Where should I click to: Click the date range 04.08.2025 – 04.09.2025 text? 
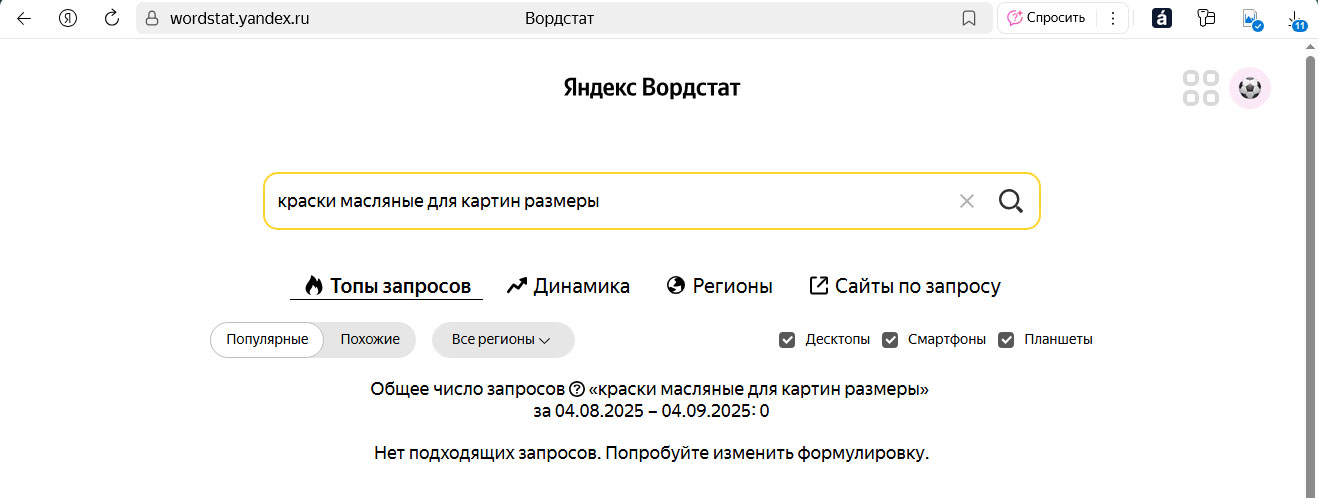[x=654, y=411]
